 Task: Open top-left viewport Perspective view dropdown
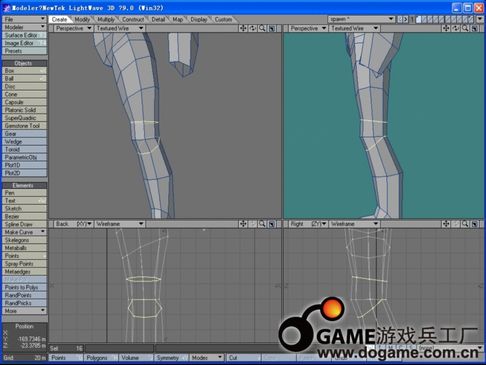73,28
